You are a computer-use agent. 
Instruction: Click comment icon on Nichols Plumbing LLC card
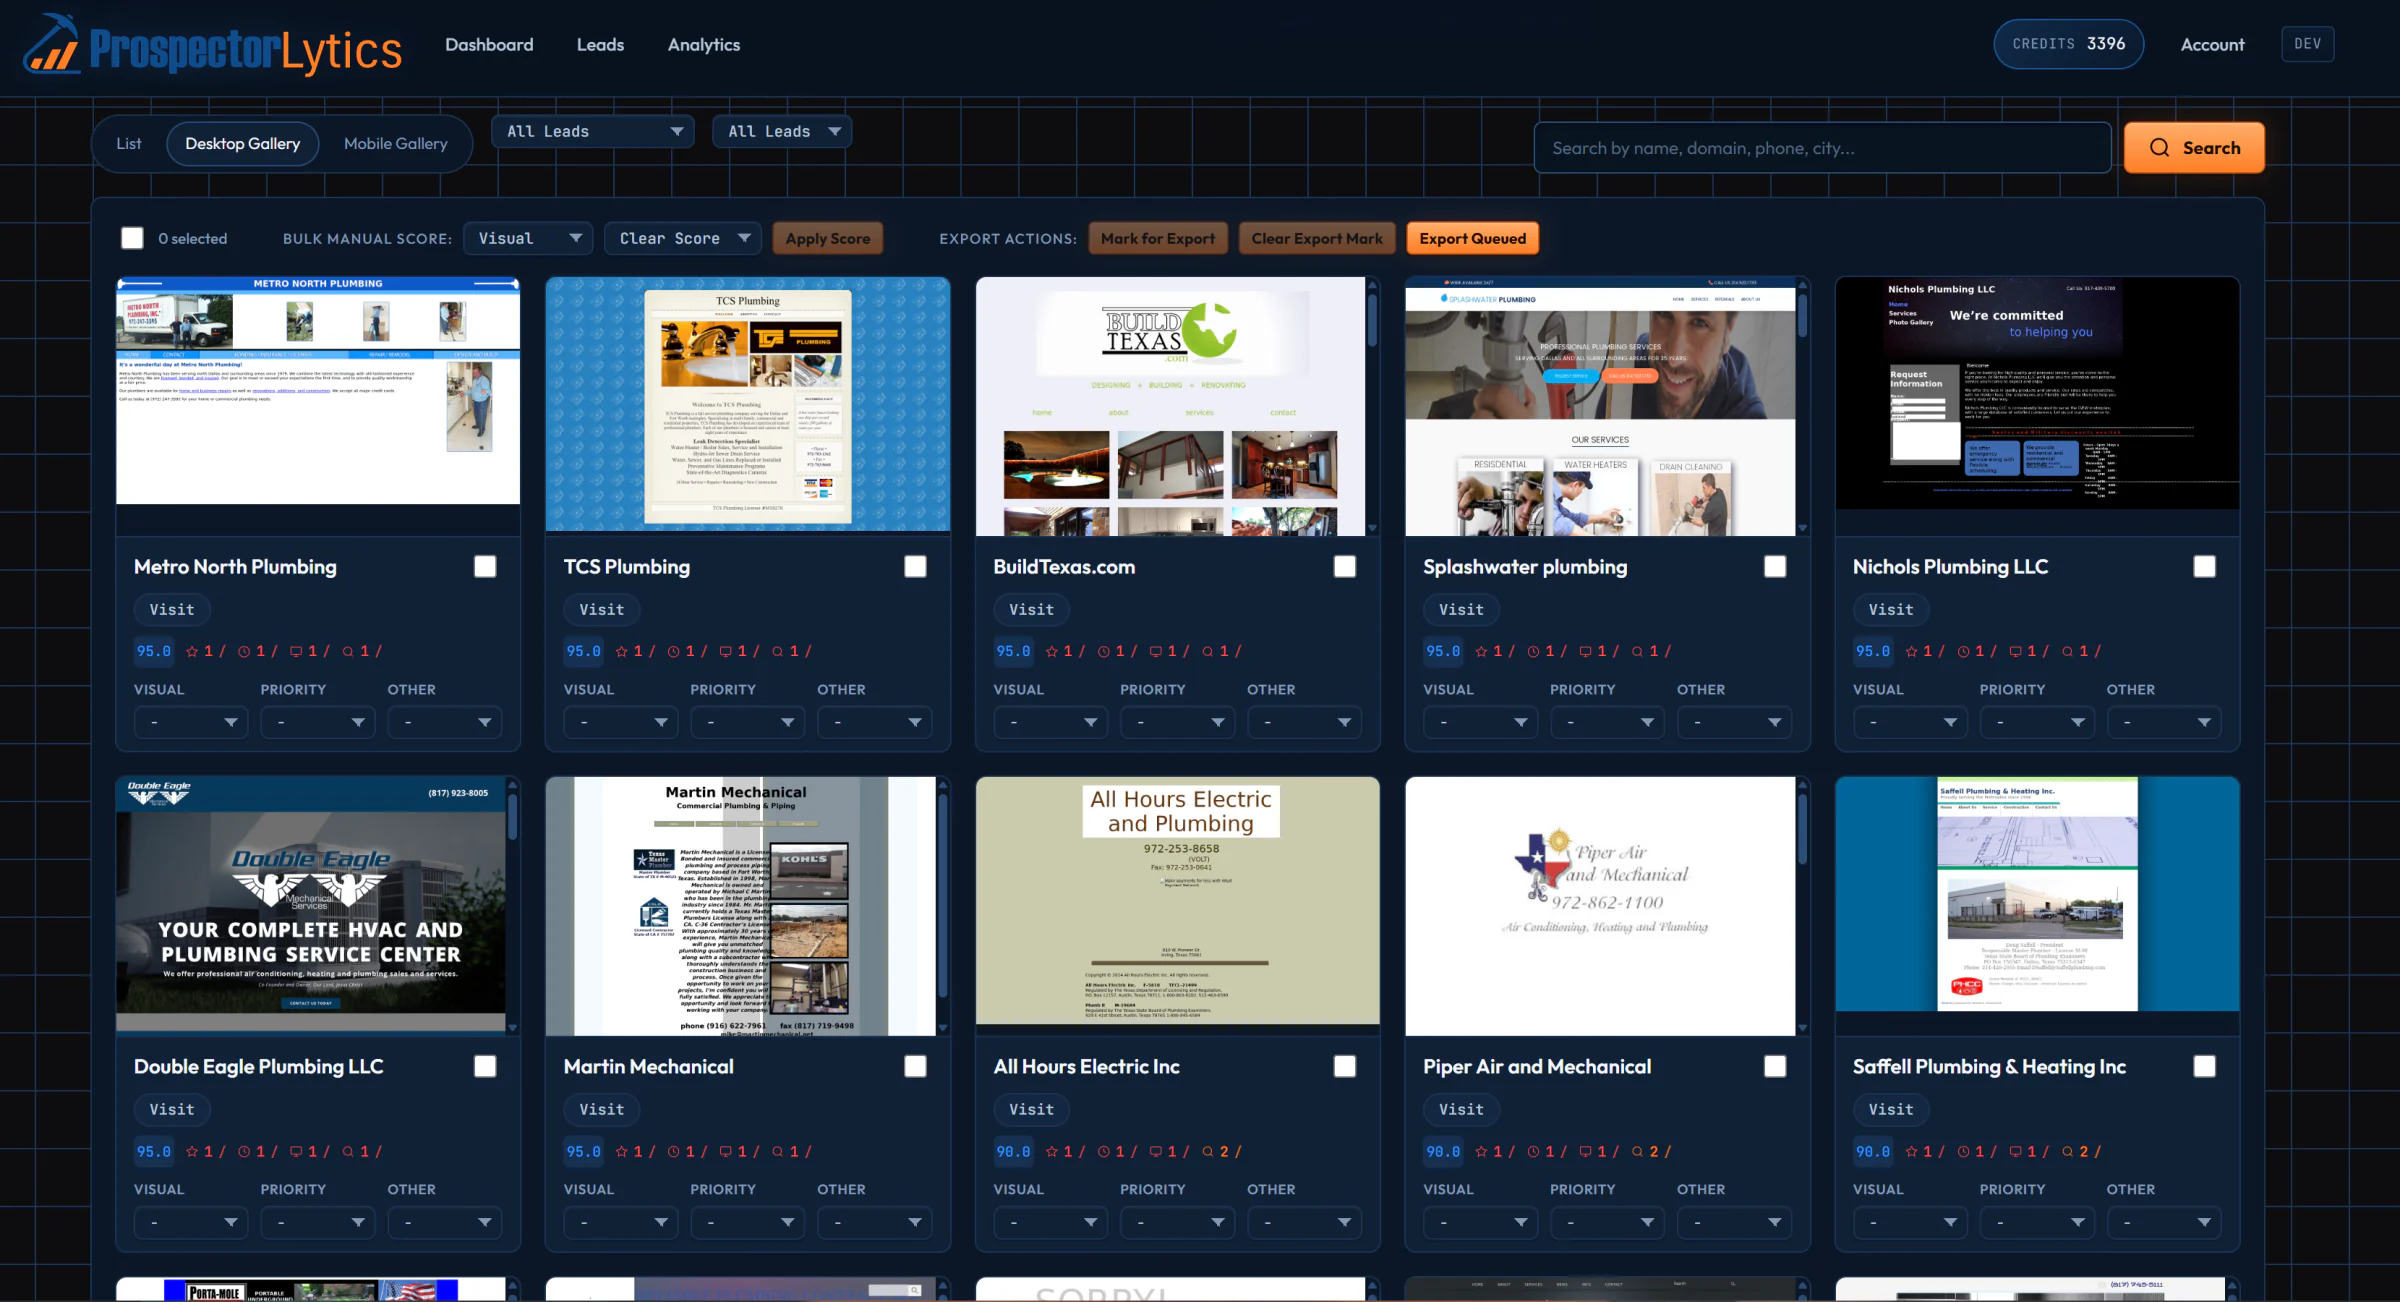click(x=2016, y=652)
